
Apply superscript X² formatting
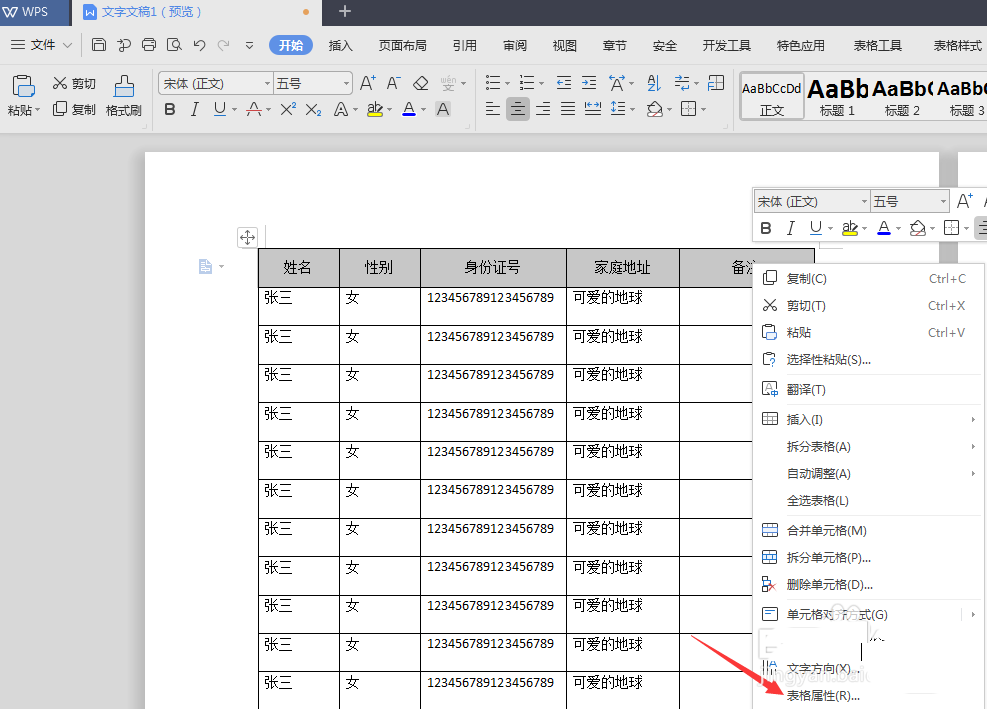(x=288, y=110)
